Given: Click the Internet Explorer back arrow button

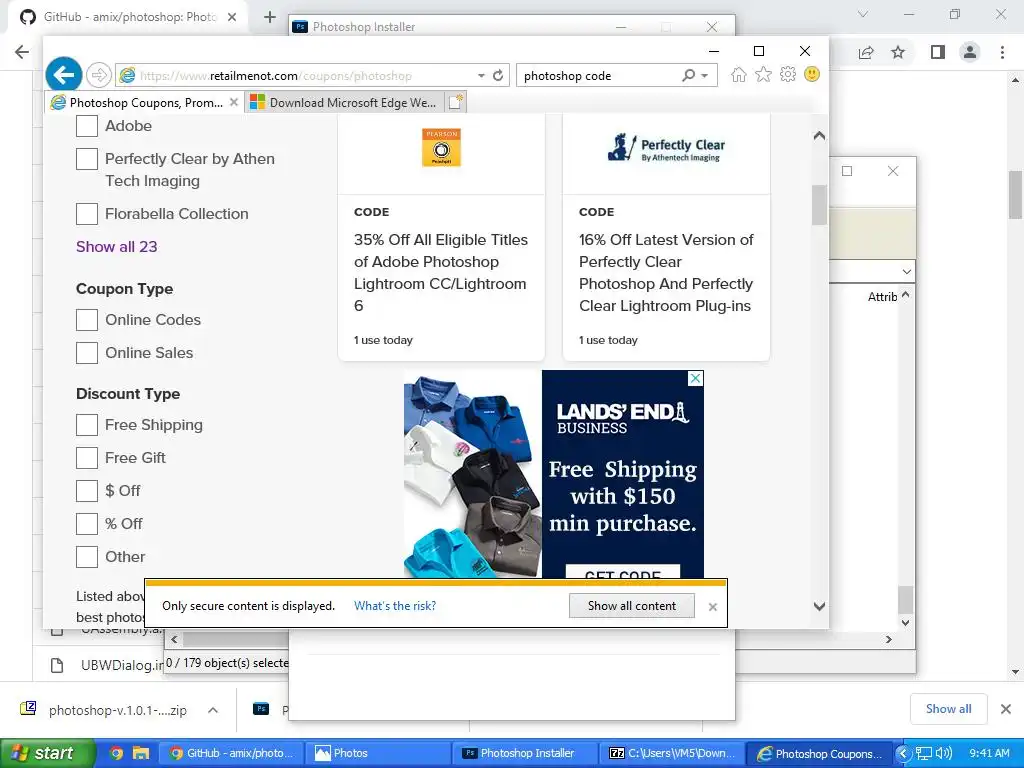Looking at the screenshot, I should 63,75.
